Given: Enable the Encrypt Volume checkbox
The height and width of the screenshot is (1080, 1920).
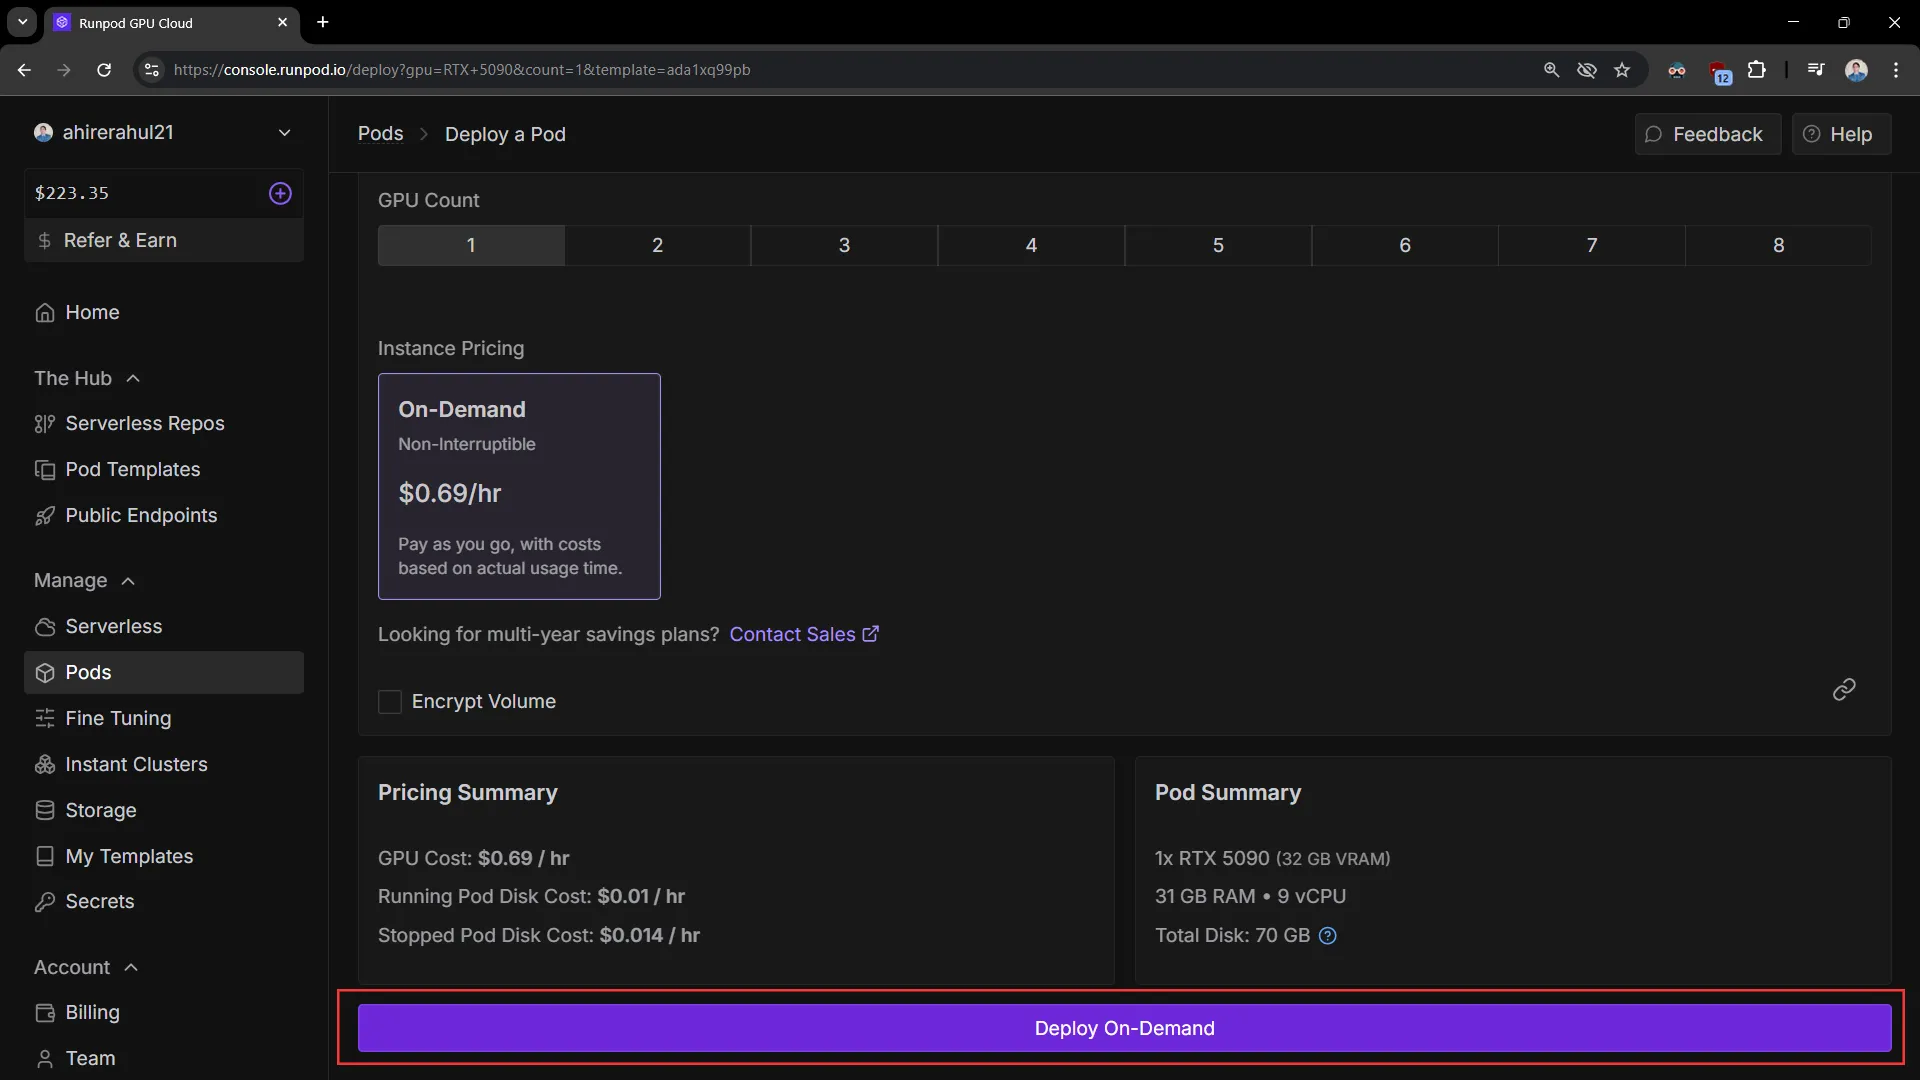Looking at the screenshot, I should coord(390,702).
